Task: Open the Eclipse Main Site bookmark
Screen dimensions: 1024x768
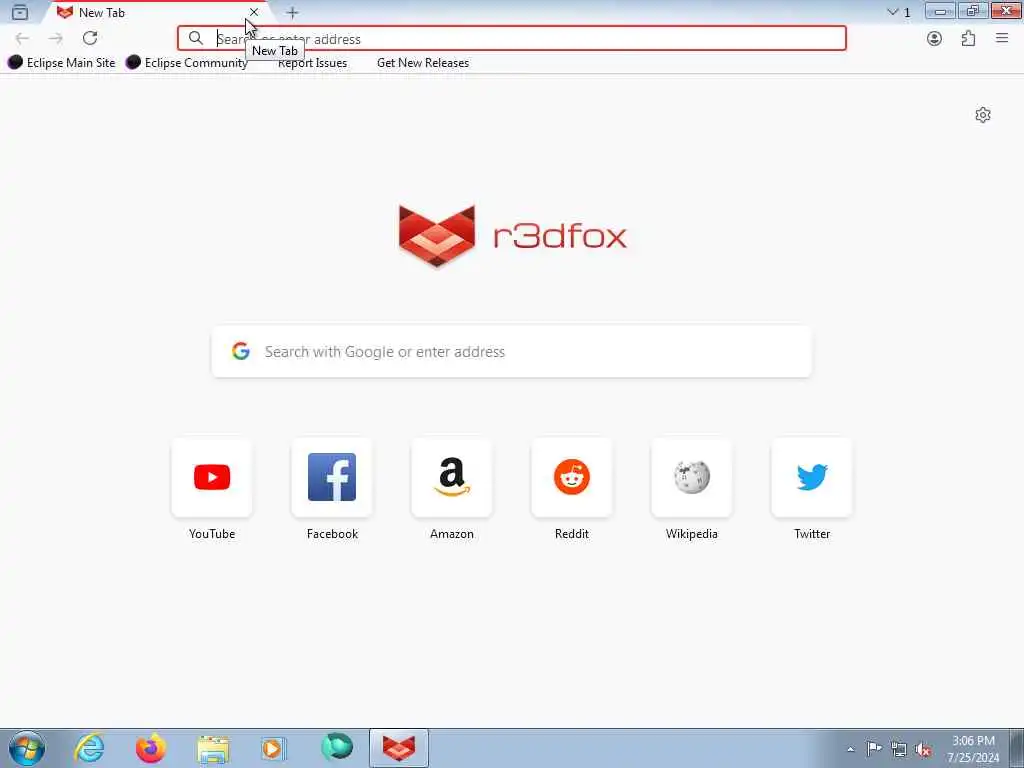Action: [x=62, y=63]
